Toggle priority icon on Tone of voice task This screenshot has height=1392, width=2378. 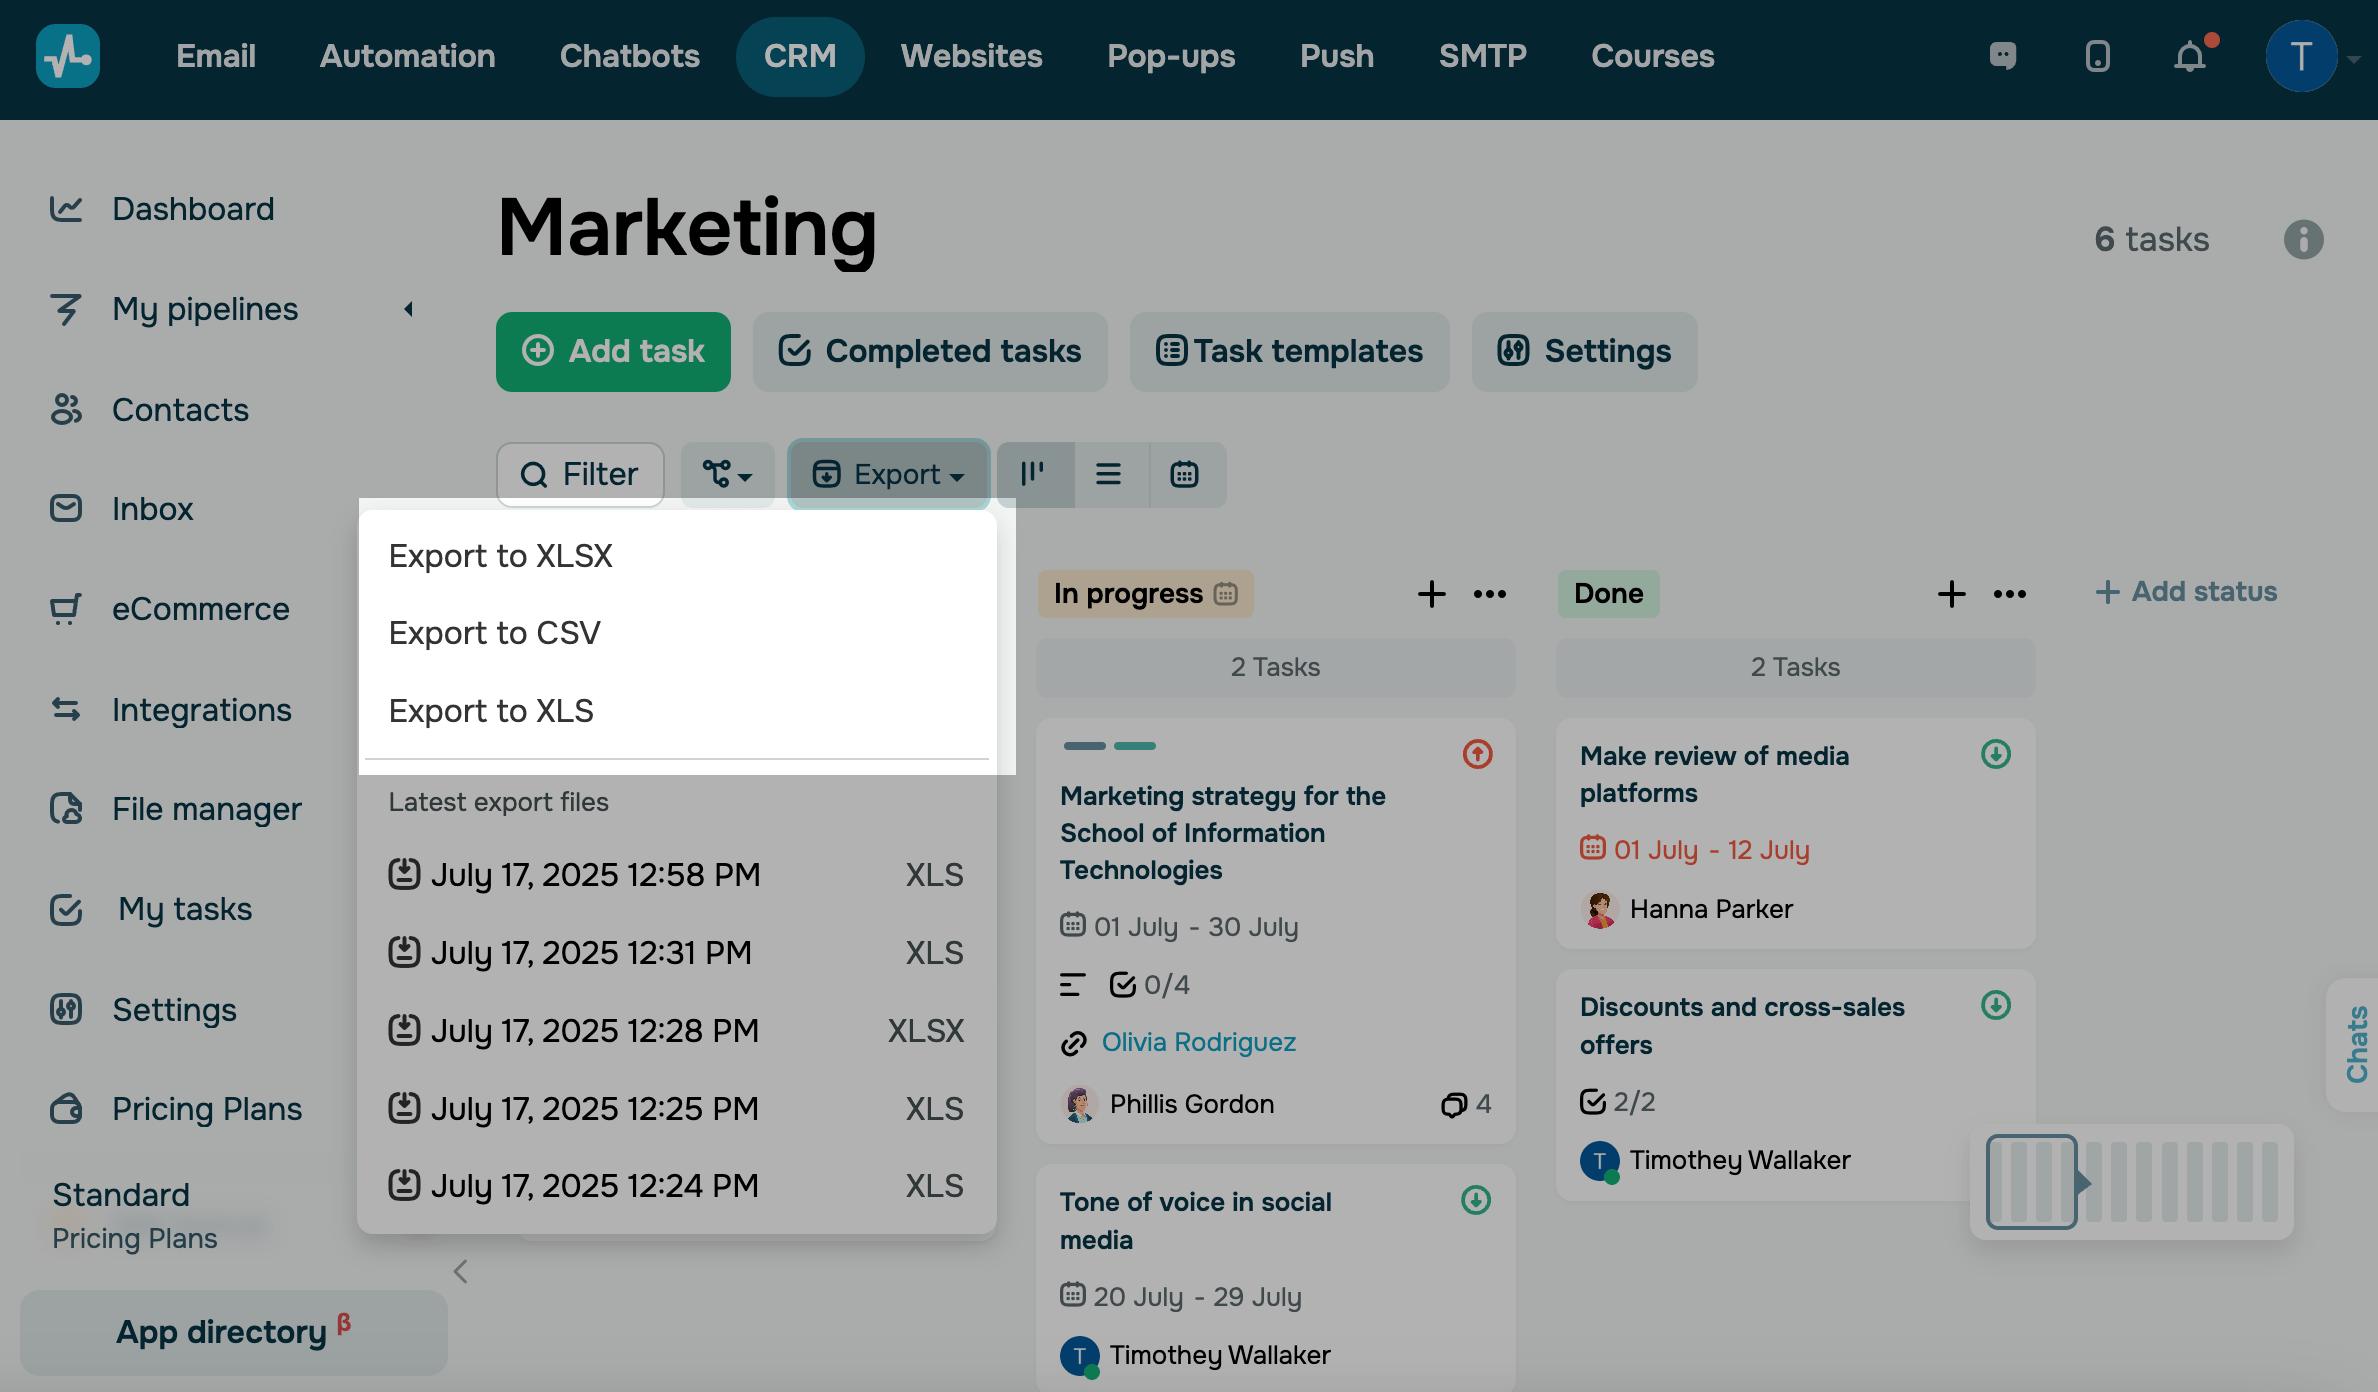1476,1200
